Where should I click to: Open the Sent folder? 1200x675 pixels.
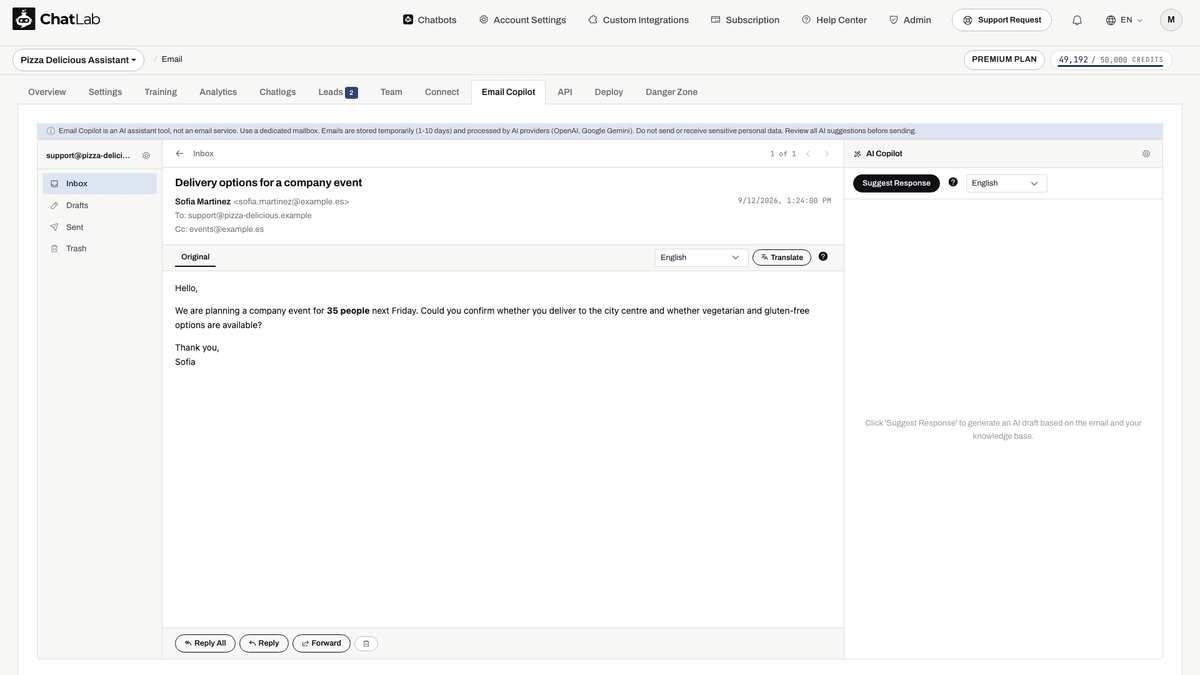click(x=100, y=227)
